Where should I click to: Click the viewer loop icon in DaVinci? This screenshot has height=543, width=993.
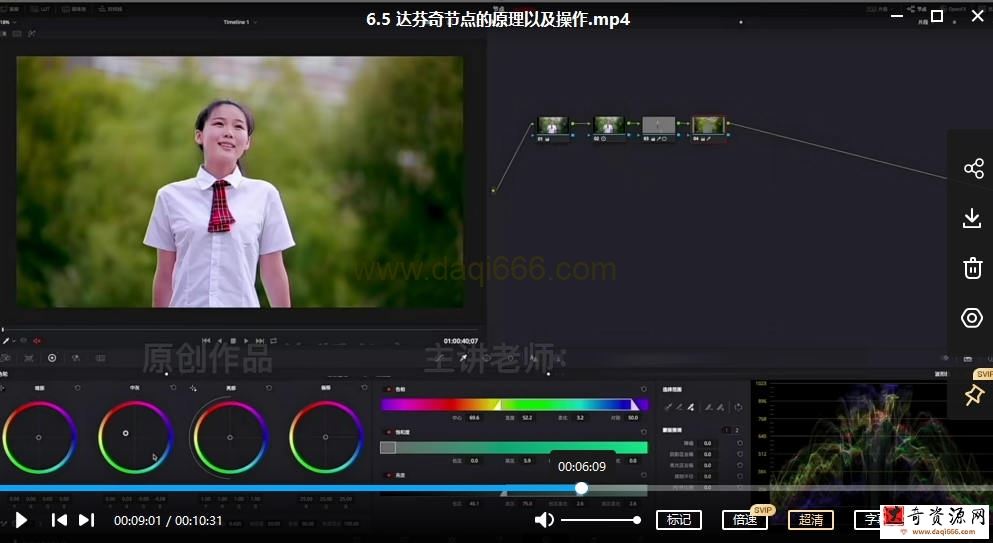[274, 341]
